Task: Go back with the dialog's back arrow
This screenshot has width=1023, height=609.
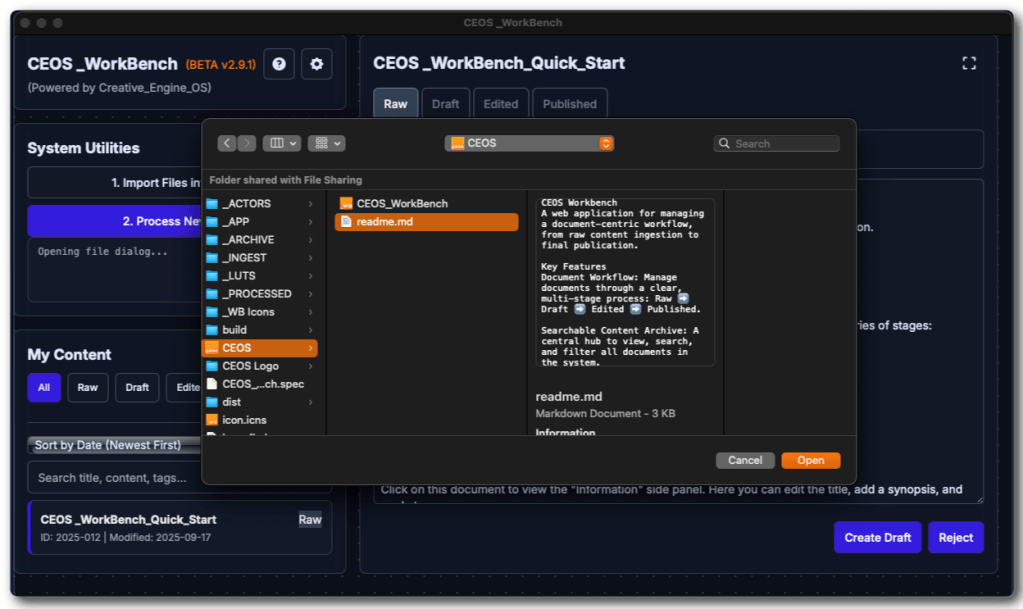Action: point(227,143)
